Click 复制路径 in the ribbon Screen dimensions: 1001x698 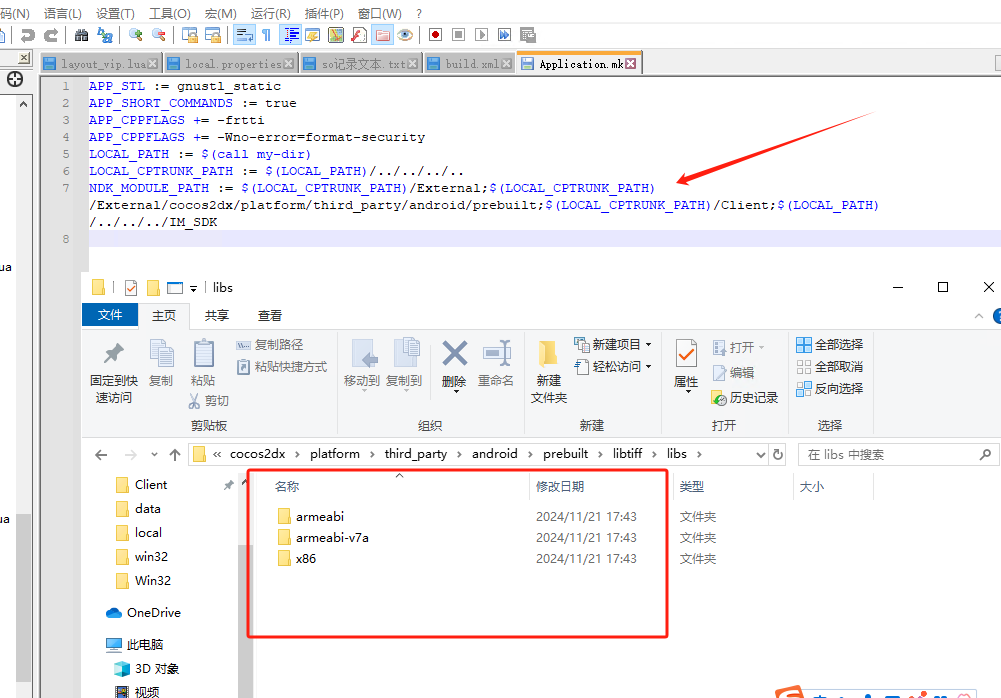[x=269, y=345]
